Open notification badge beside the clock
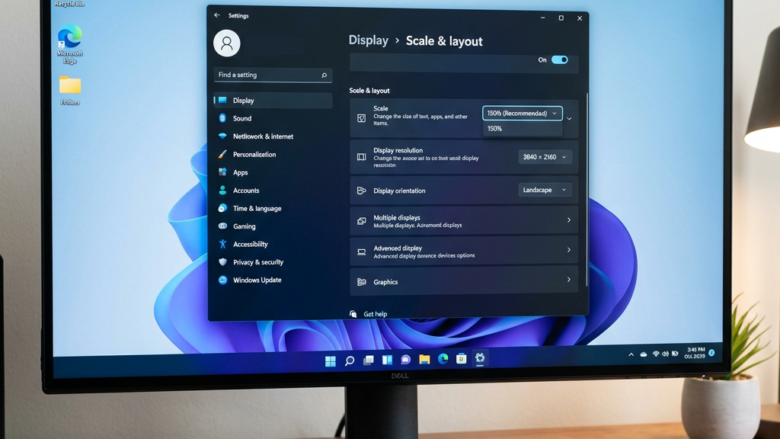The image size is (780, 439). pyautogui.click(x=712, y=352)
